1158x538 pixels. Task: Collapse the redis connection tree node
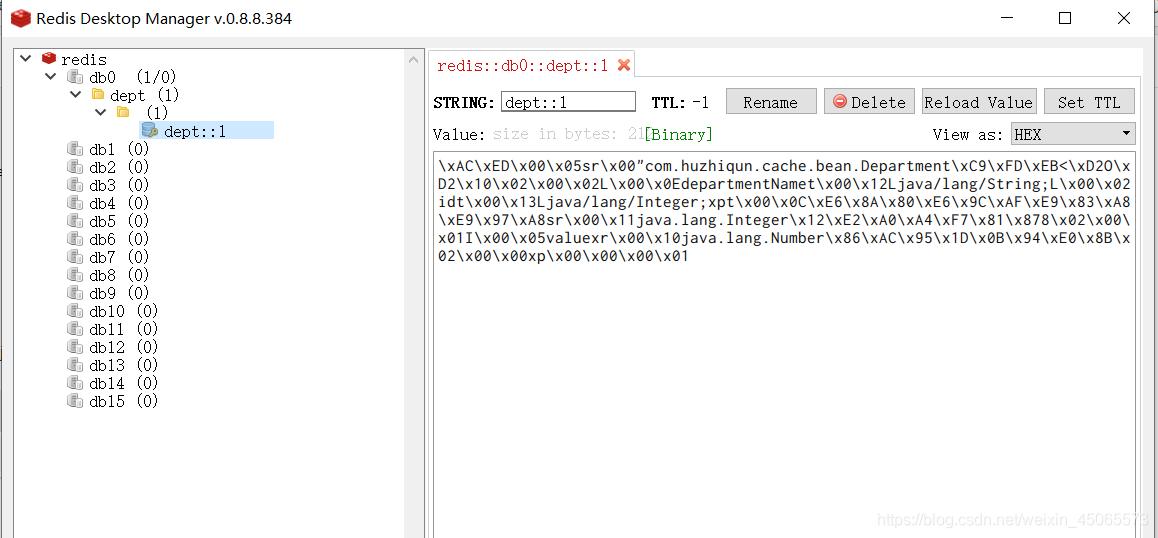(26, 58)
